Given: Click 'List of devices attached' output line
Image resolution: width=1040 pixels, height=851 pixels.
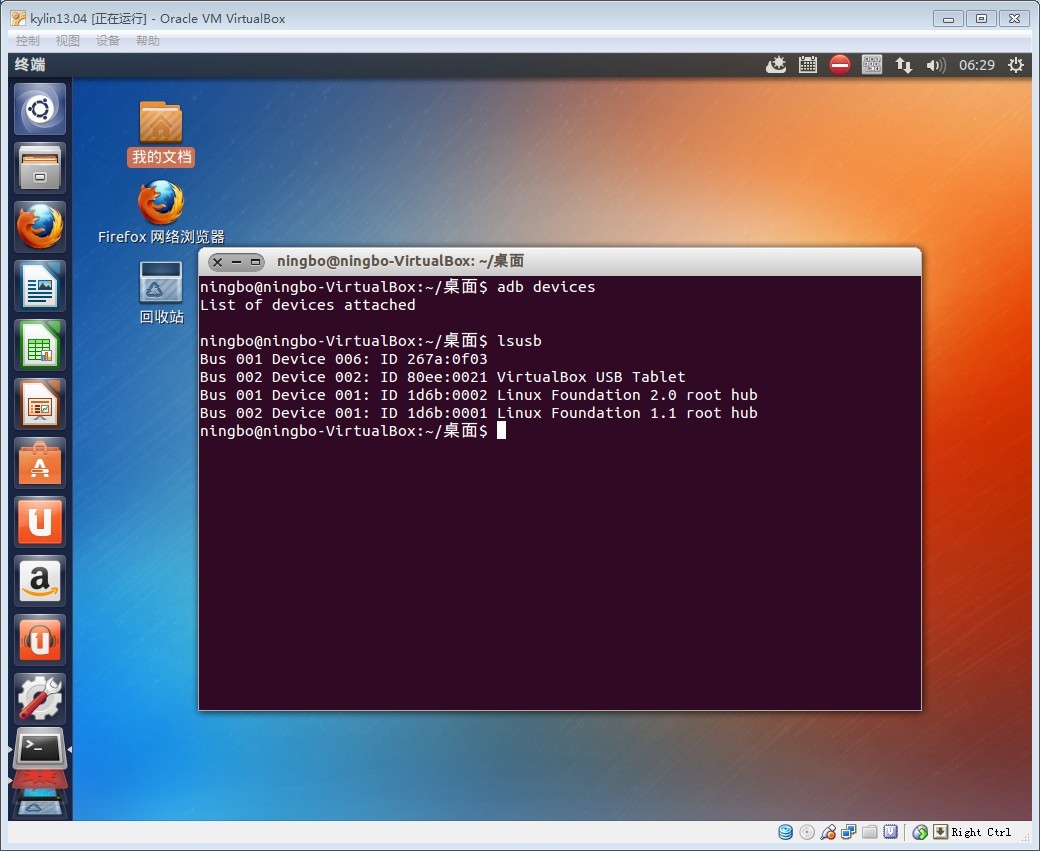Looking at the screenshot, I should (x=308, y=305).
